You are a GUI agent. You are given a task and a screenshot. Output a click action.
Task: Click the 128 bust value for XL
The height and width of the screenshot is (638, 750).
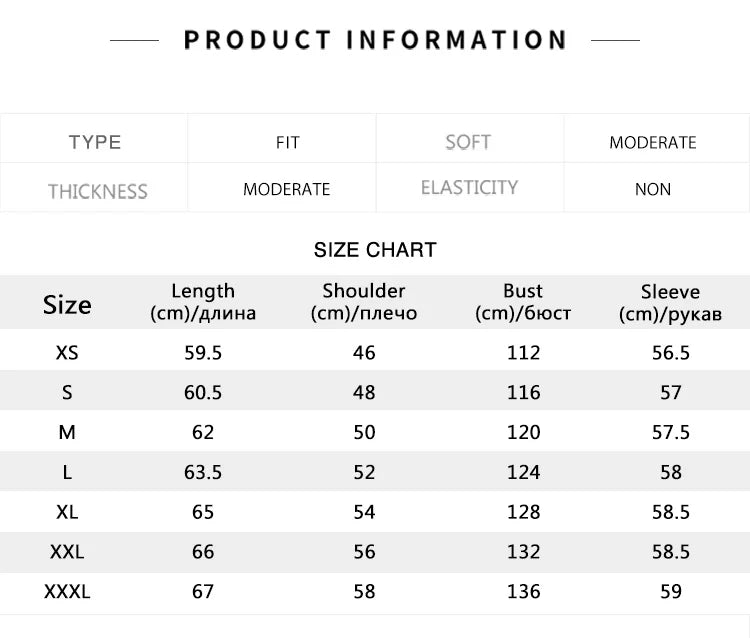pyautogui.click(x=523, y=512)
